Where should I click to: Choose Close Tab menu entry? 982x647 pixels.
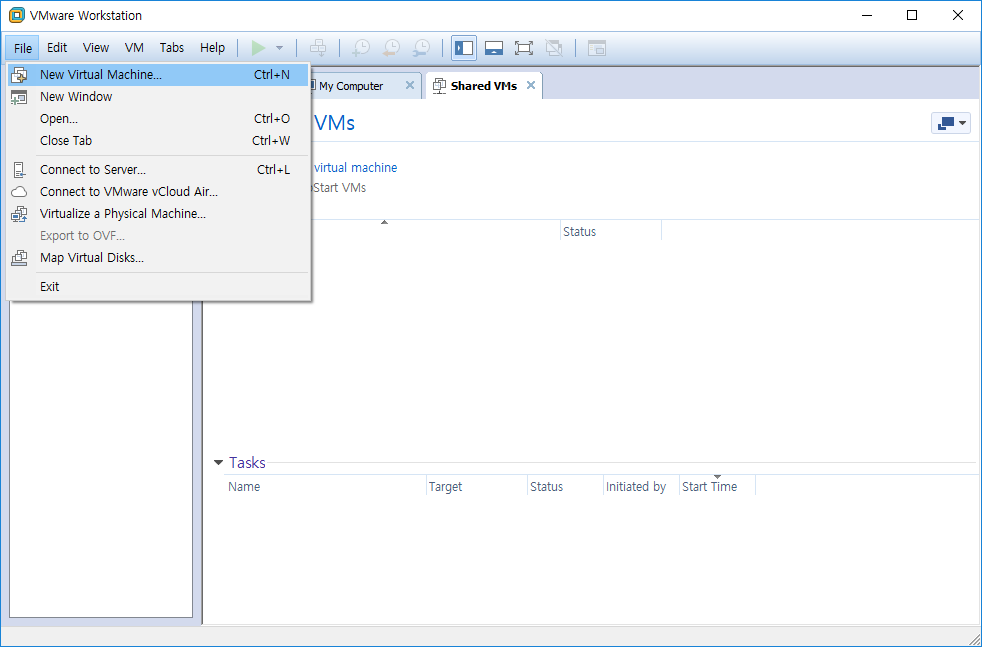point(158,140)
